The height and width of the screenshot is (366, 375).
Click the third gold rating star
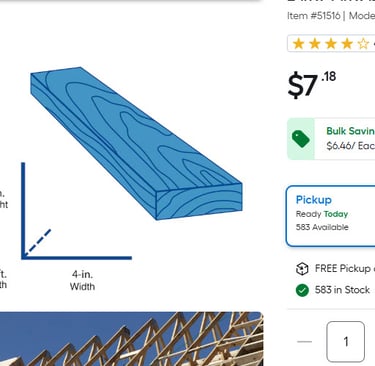tap(331, 44)
